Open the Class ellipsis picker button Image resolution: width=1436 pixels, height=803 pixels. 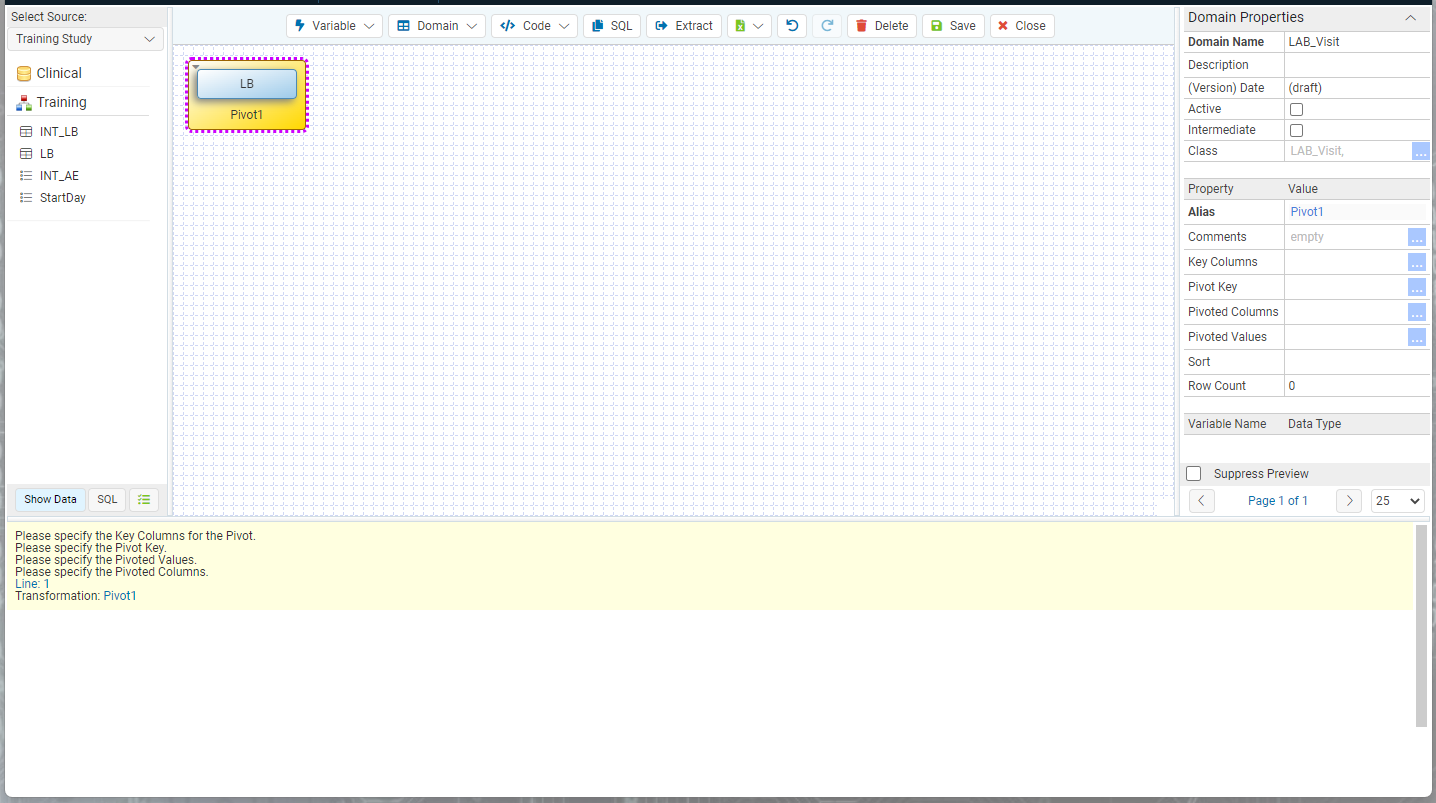tap(1420, 151)
